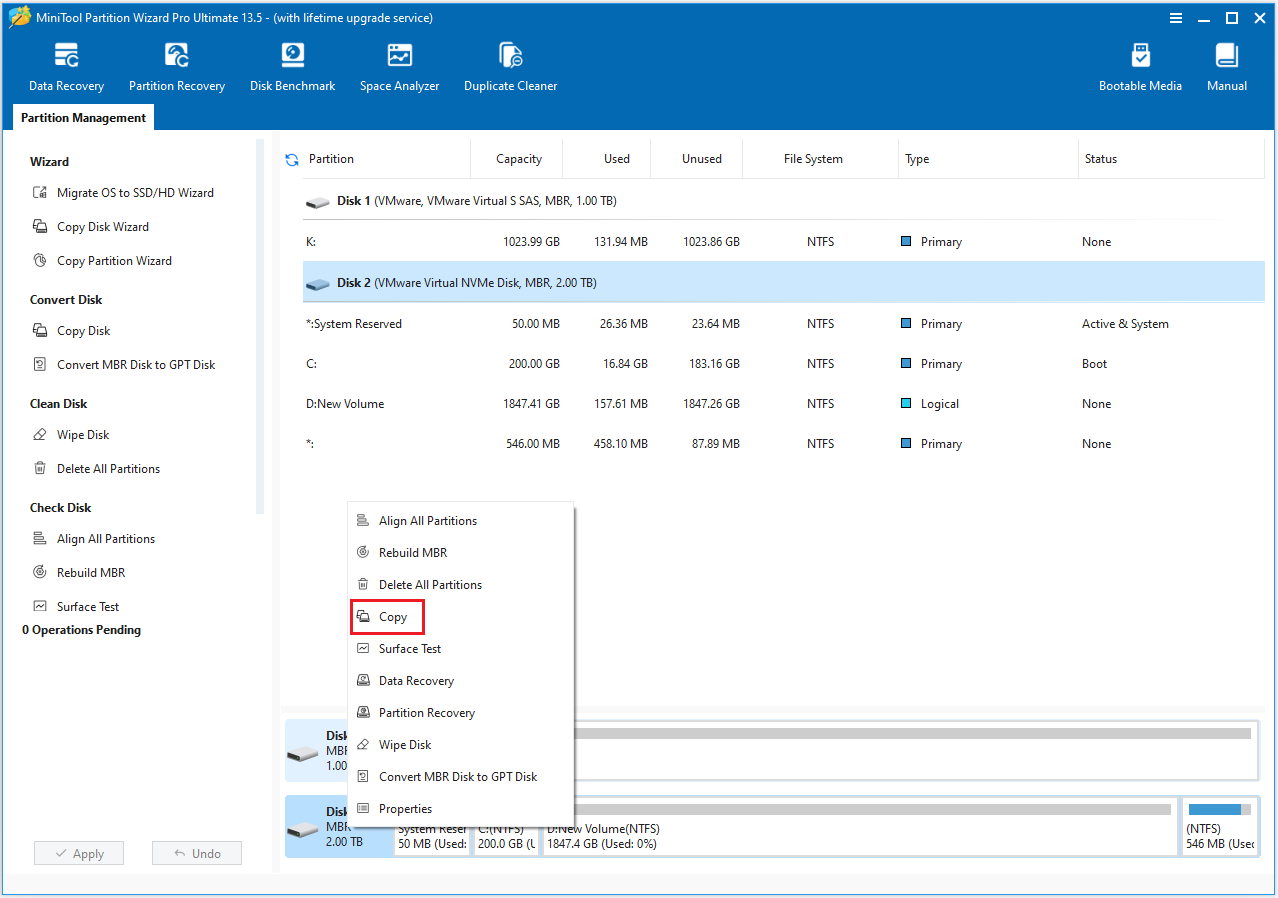Launch the Partition Recovery tool
This screenshot has height=898, width=1278.
click(x=177, y=65)
